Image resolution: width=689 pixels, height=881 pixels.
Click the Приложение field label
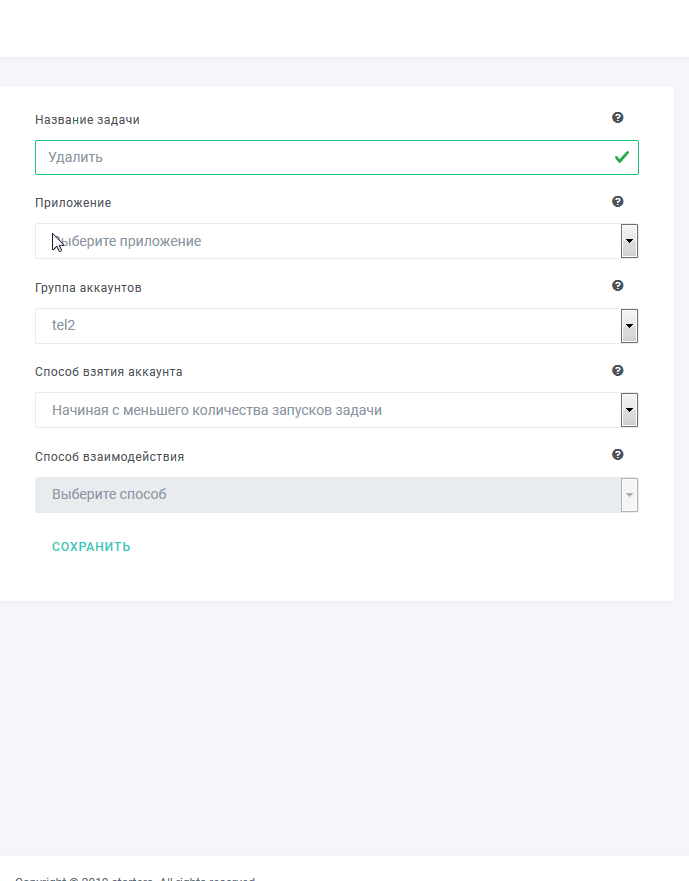(x=73, y=203)
